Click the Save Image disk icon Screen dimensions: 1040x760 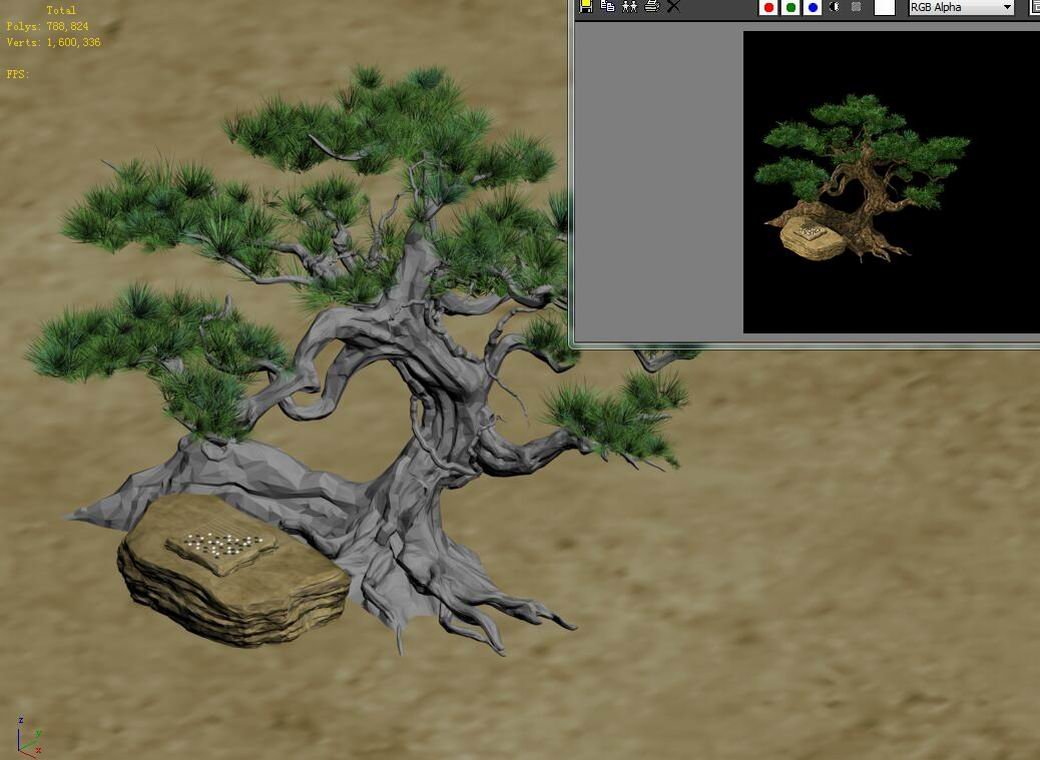coord(586,6)
